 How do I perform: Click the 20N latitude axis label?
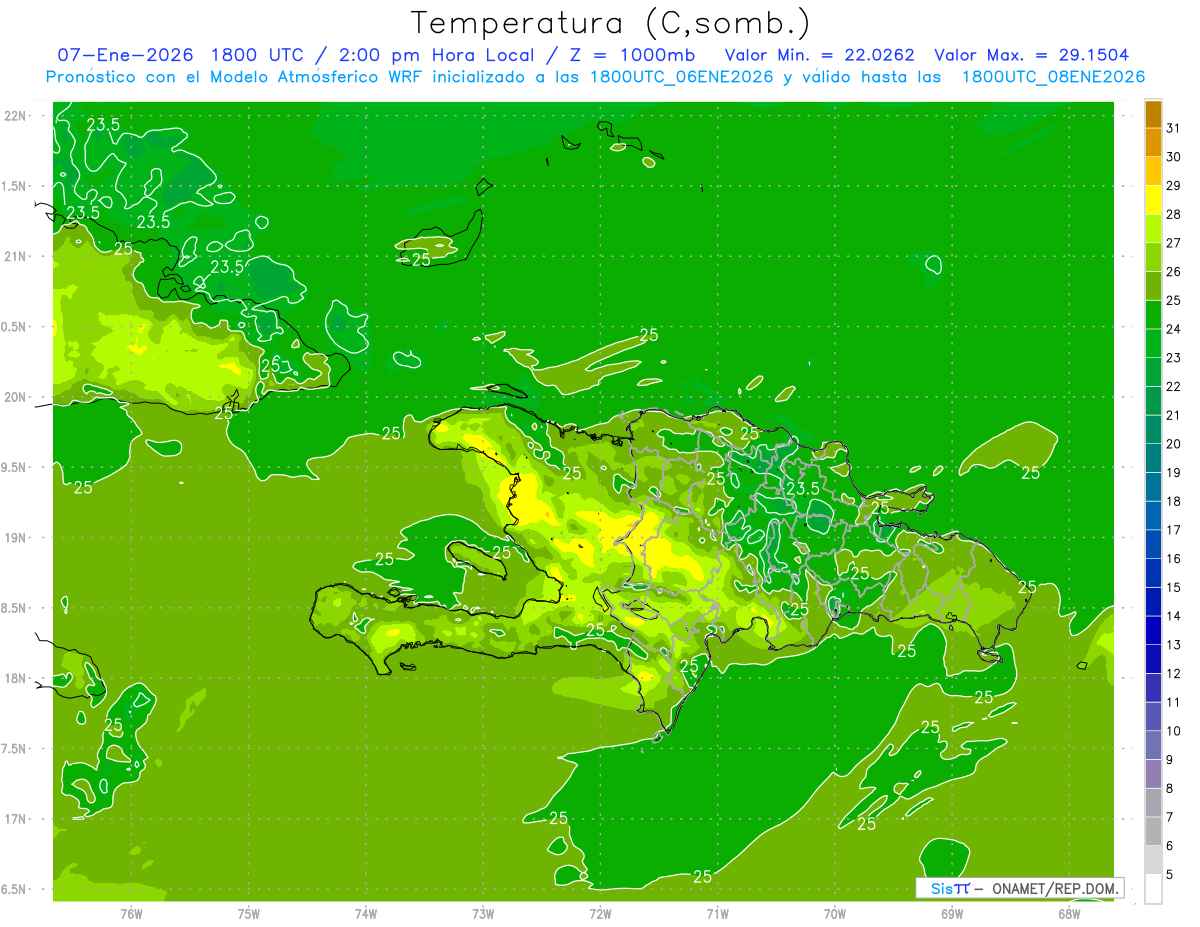coord(16,397)
